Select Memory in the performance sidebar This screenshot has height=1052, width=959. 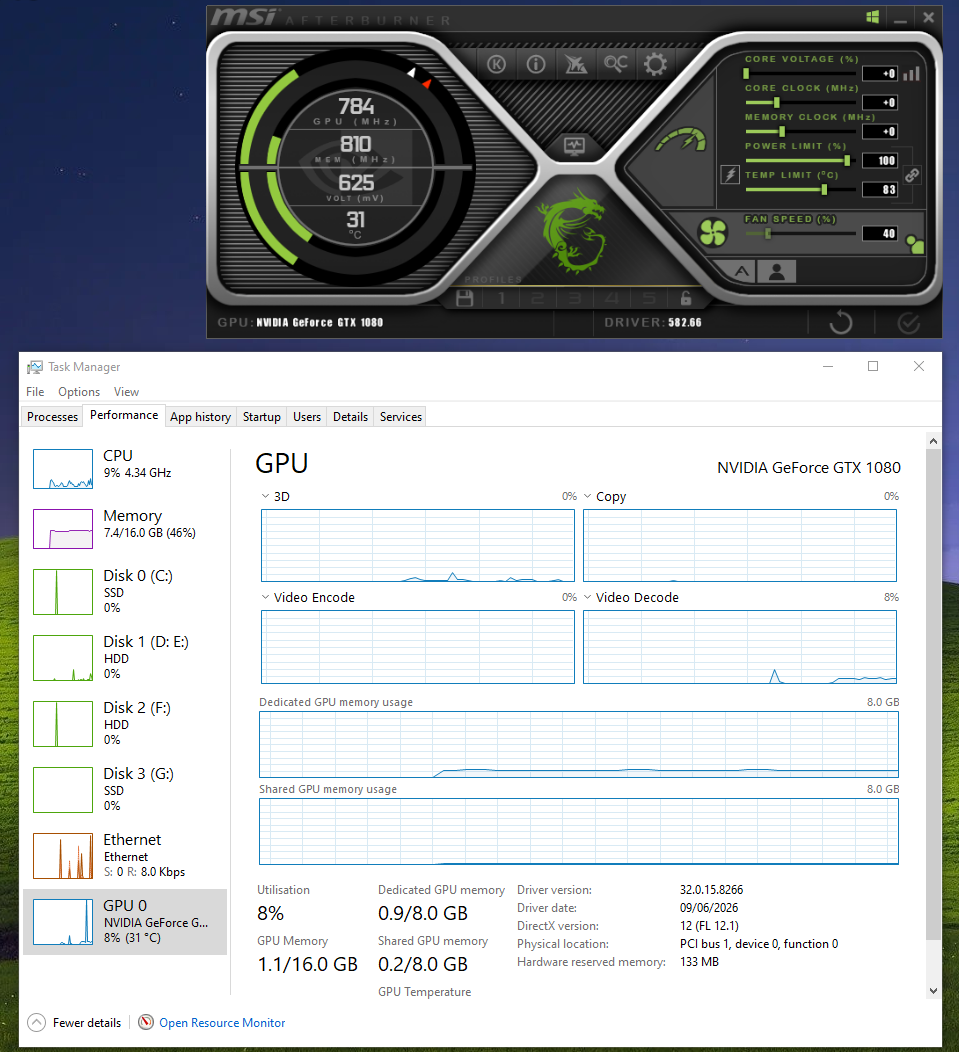click(125, 528)
